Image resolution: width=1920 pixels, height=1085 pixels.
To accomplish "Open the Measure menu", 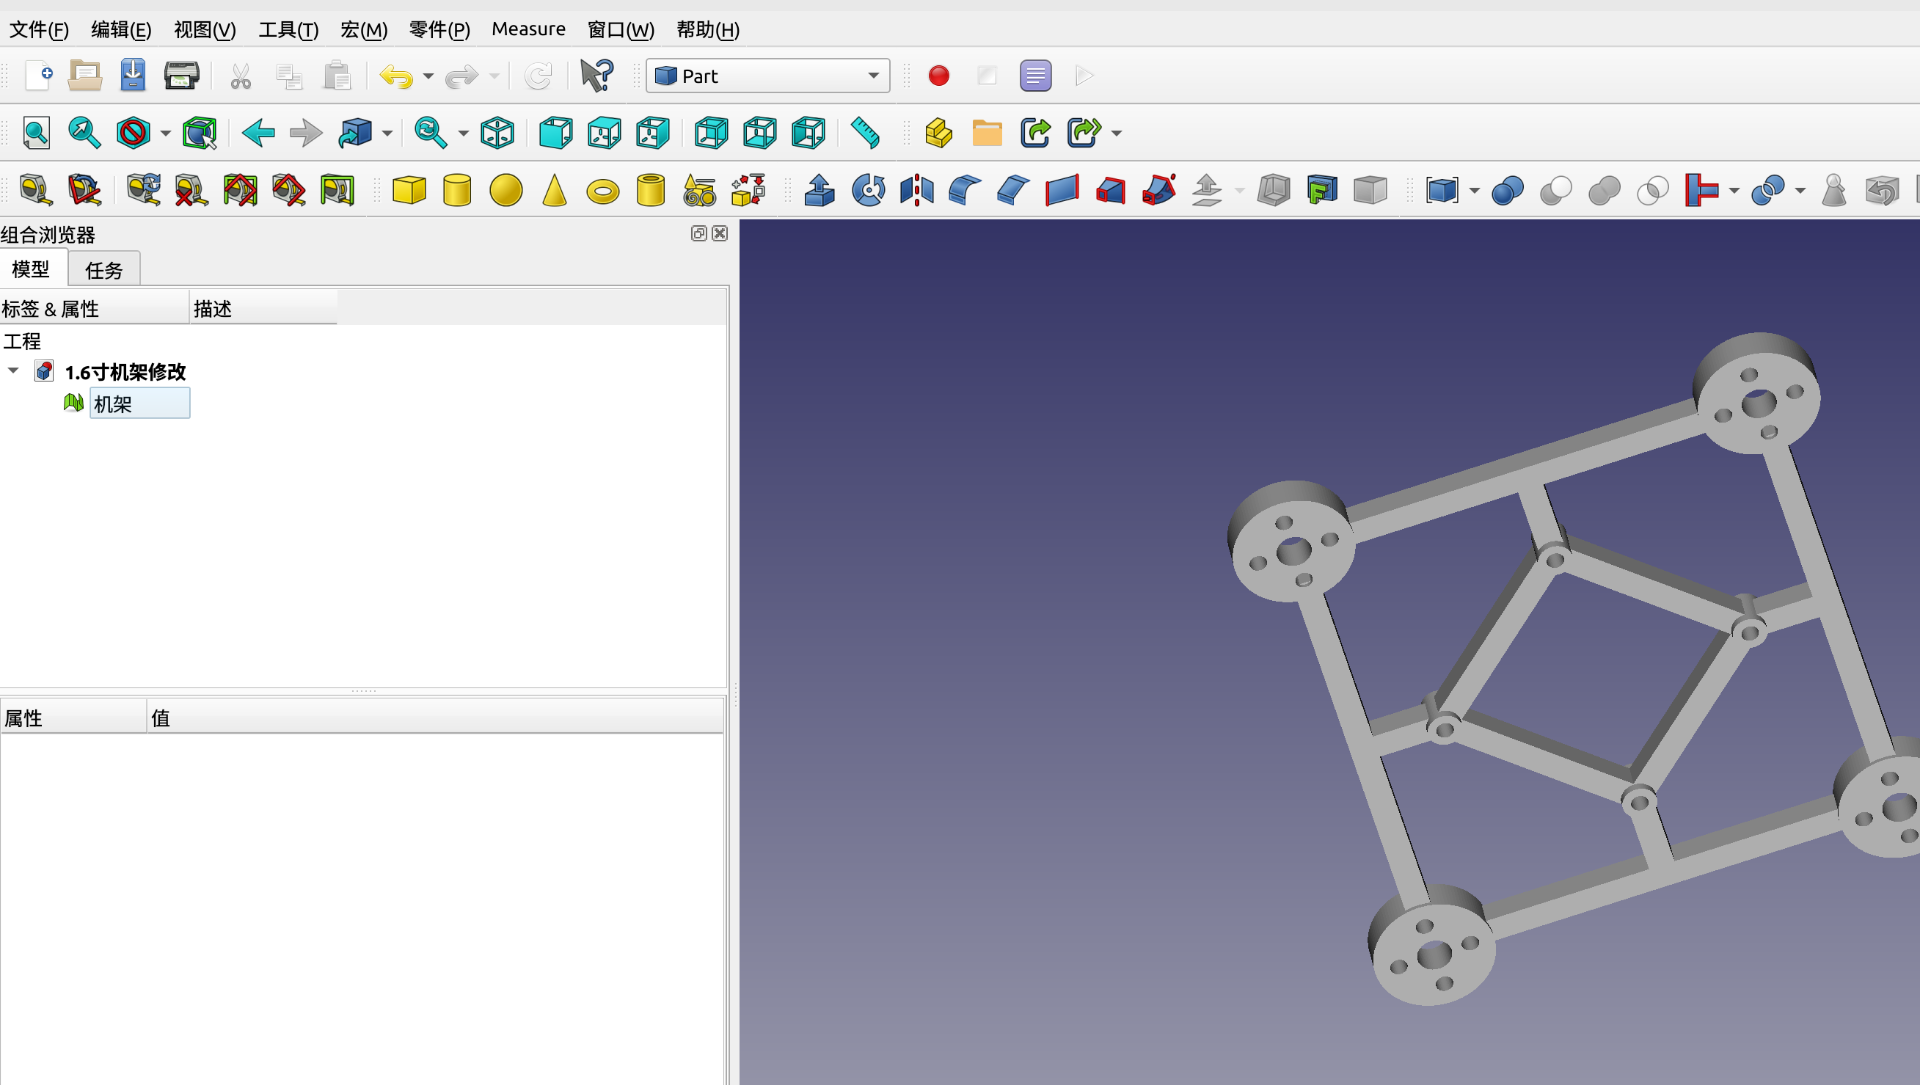I will (528, 29).
